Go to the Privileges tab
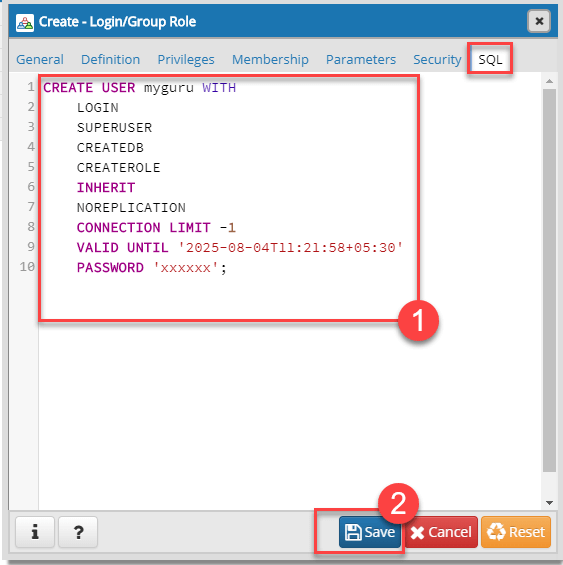The height and width of the screenshot is (565, 563). (x=186, y=59)
